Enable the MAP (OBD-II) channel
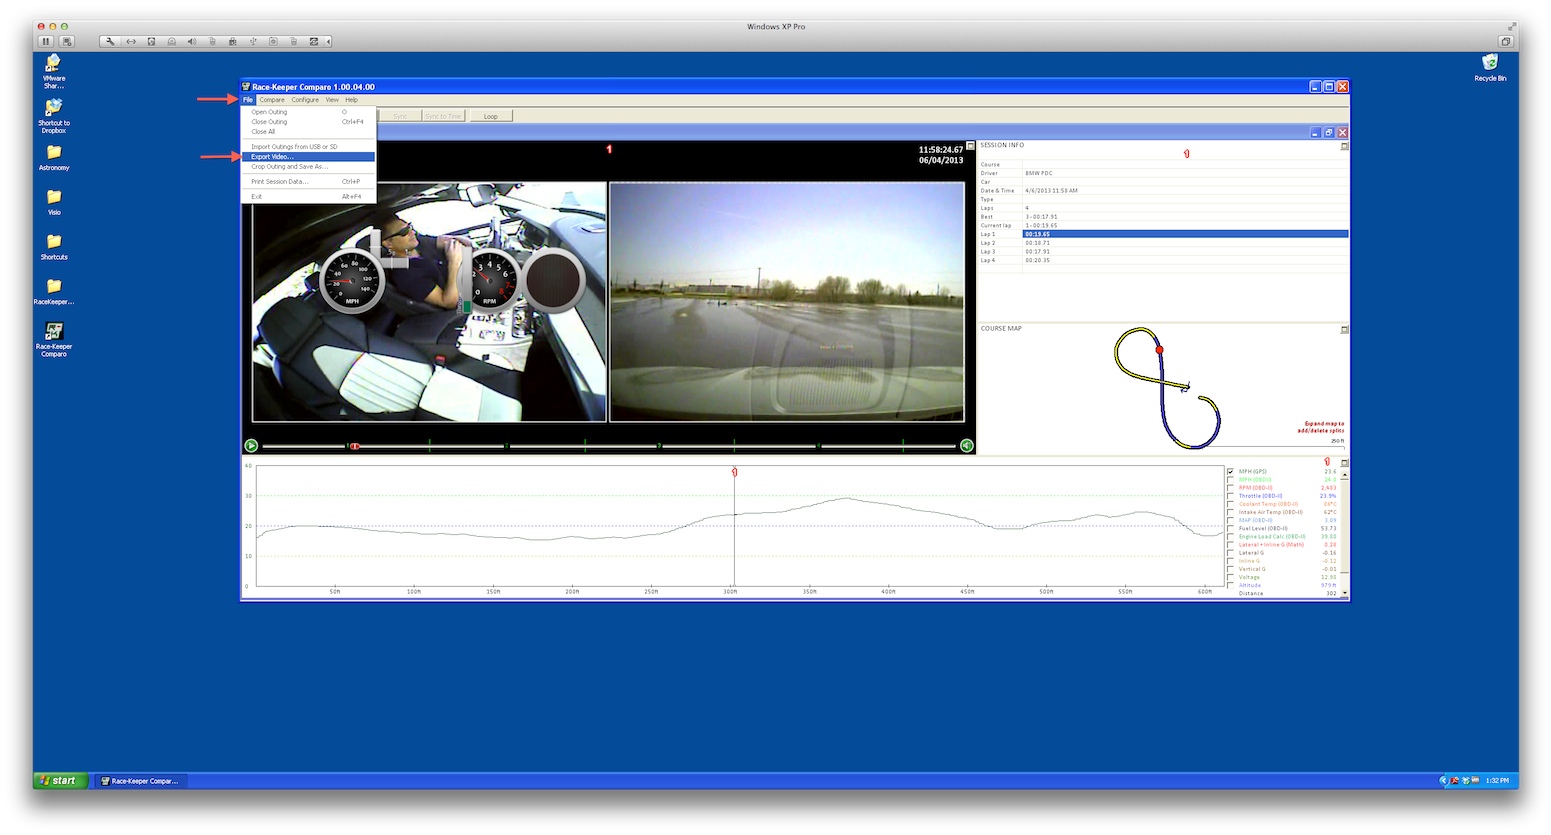The height and width of the screenshot is (835, 1551). pyautogui.click(x=1231, y=520)
